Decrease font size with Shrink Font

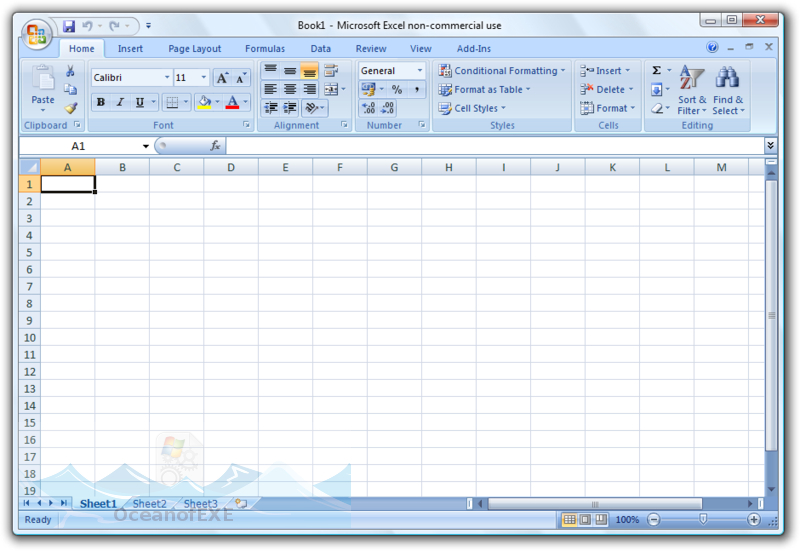tap(241, 78)
